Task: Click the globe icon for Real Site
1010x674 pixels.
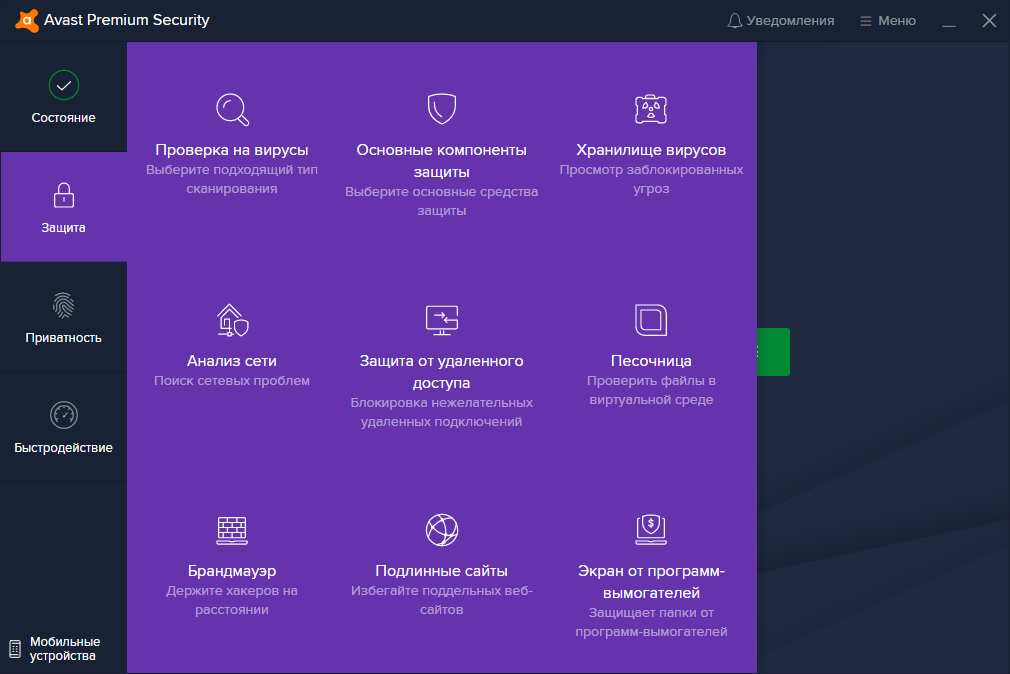Action: point(442,530)
